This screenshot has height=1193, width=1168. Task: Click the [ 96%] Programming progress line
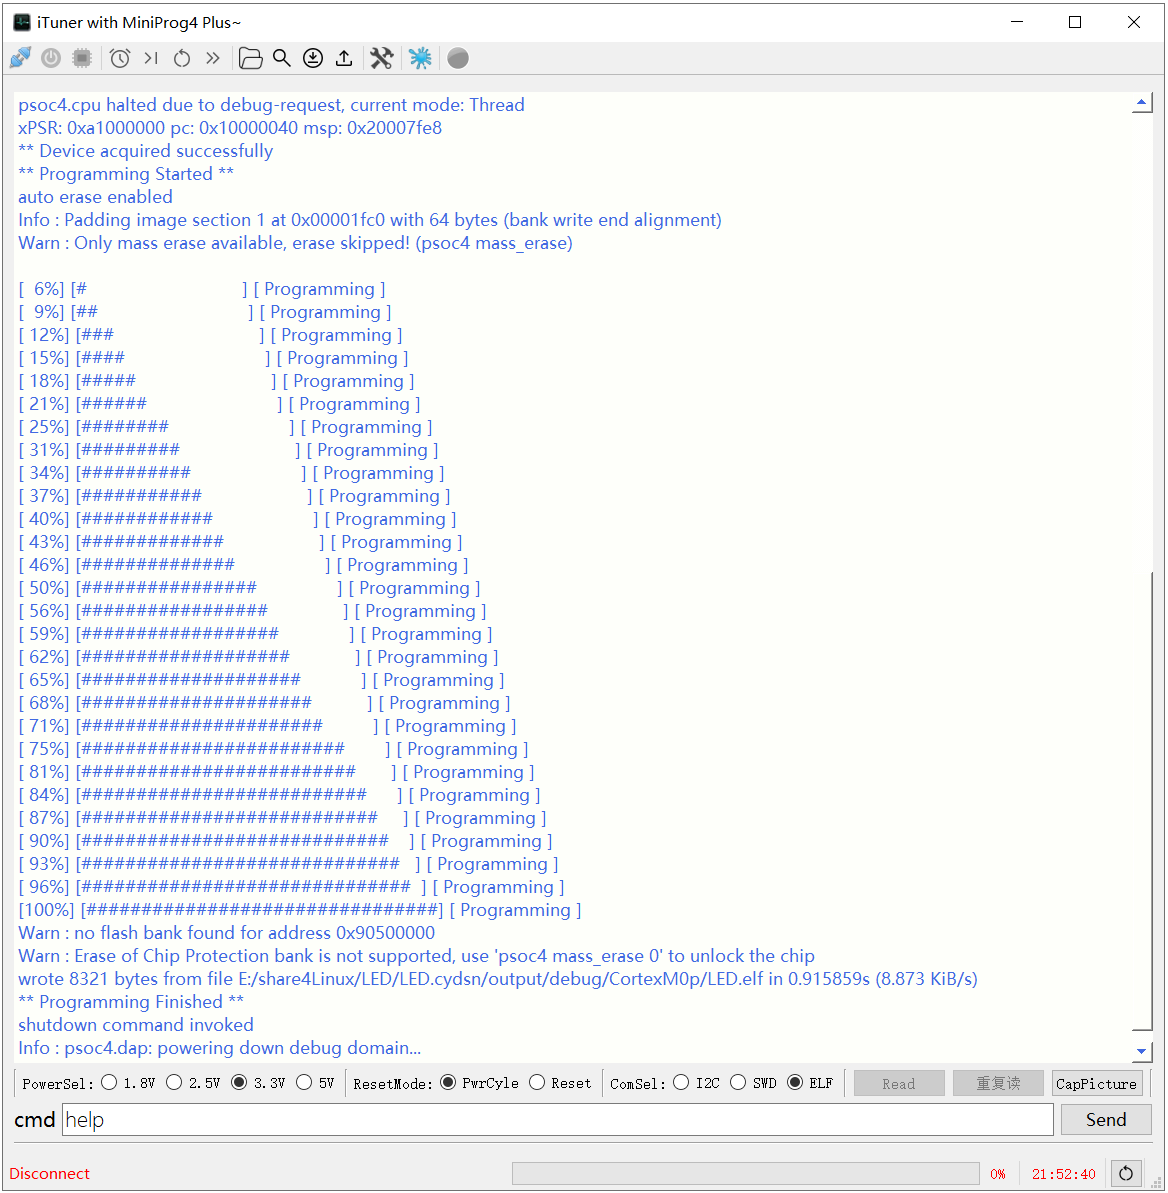[x=291, y=887]
